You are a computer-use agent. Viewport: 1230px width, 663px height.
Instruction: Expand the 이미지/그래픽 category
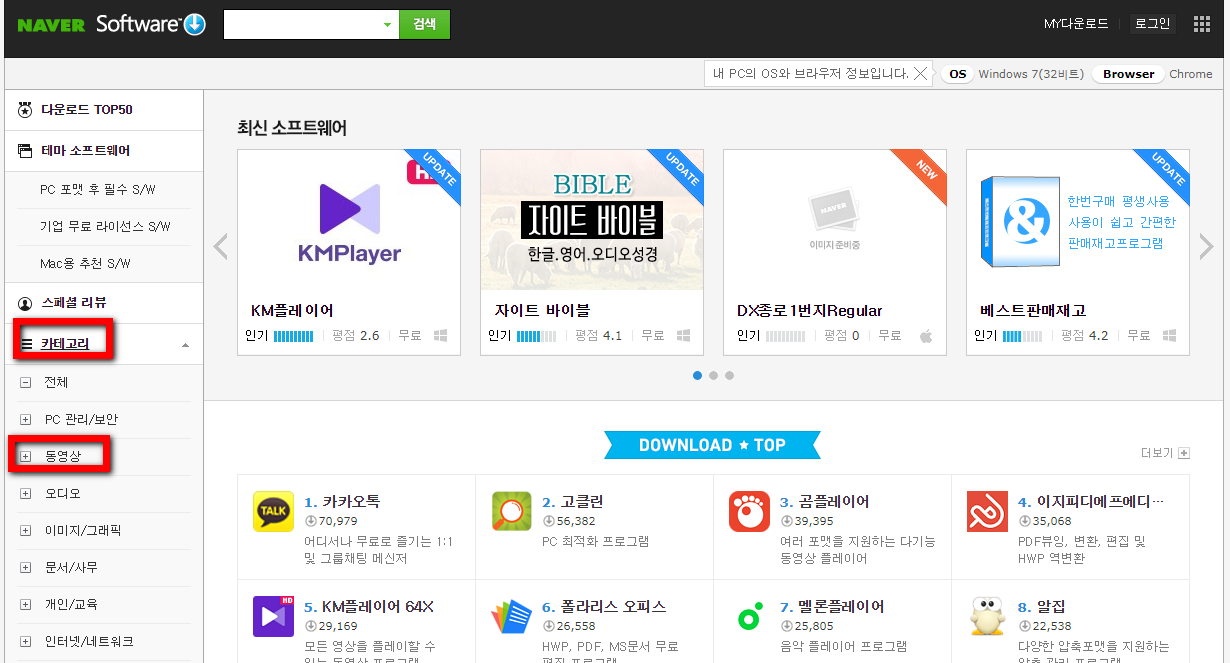pos(26,531)
